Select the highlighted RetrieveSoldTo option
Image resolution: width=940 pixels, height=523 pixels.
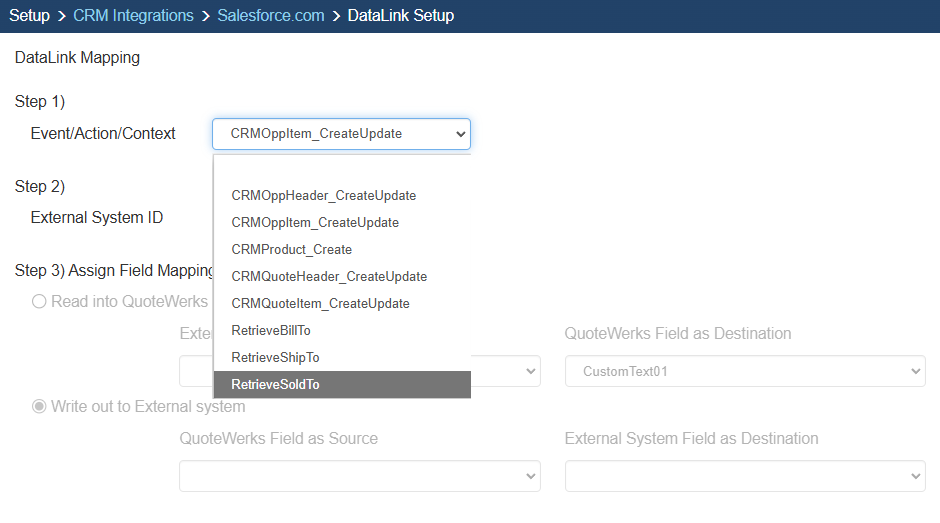click(x=275, y=385)
